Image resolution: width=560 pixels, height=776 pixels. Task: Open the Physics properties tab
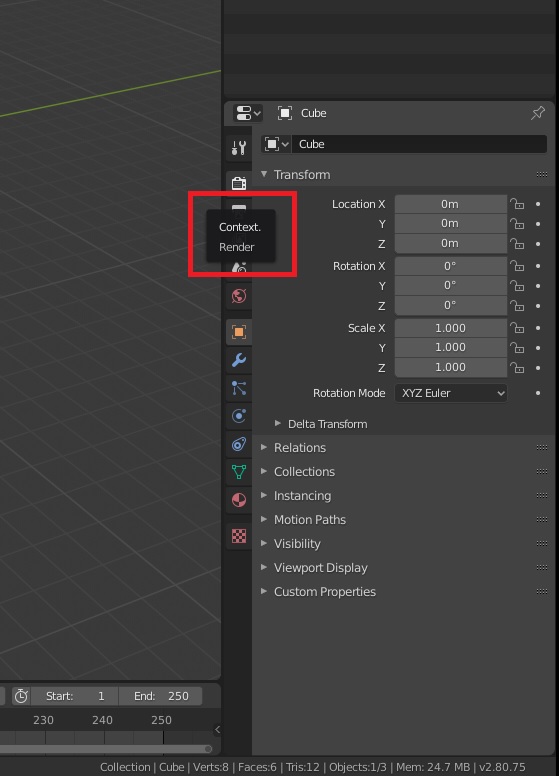pyautogui.click(x=239, y=416)
